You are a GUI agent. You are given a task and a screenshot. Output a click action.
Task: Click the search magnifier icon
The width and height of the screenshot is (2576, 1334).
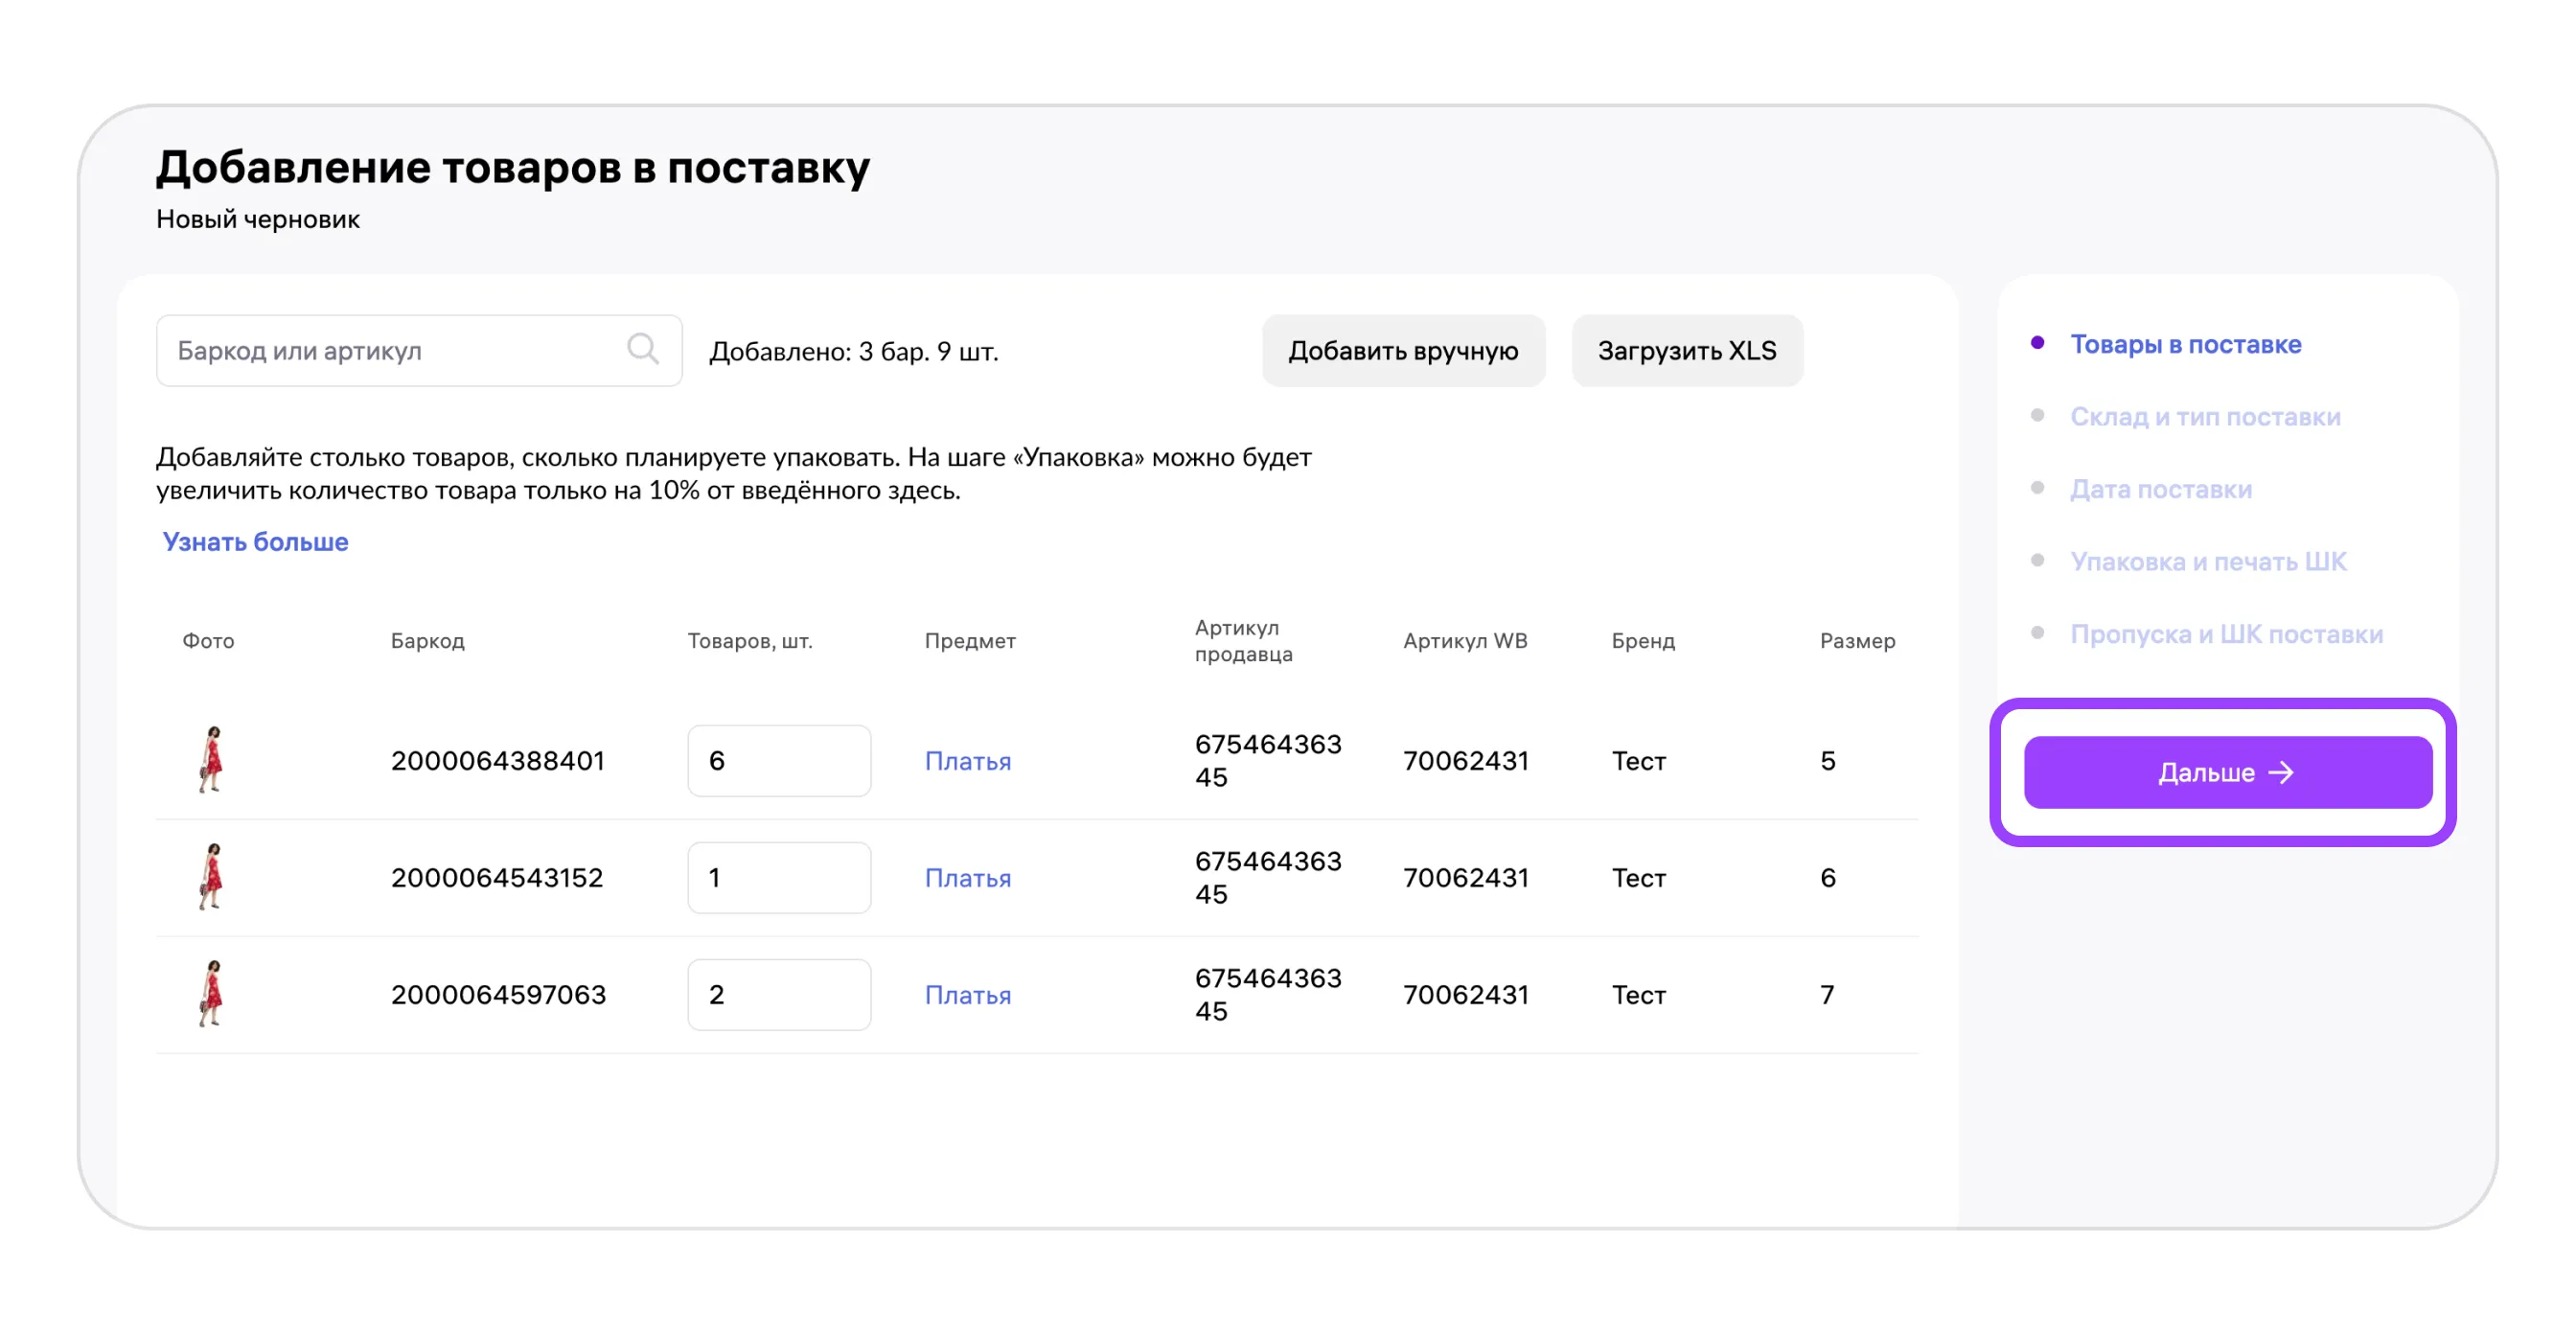coord(642,349)
